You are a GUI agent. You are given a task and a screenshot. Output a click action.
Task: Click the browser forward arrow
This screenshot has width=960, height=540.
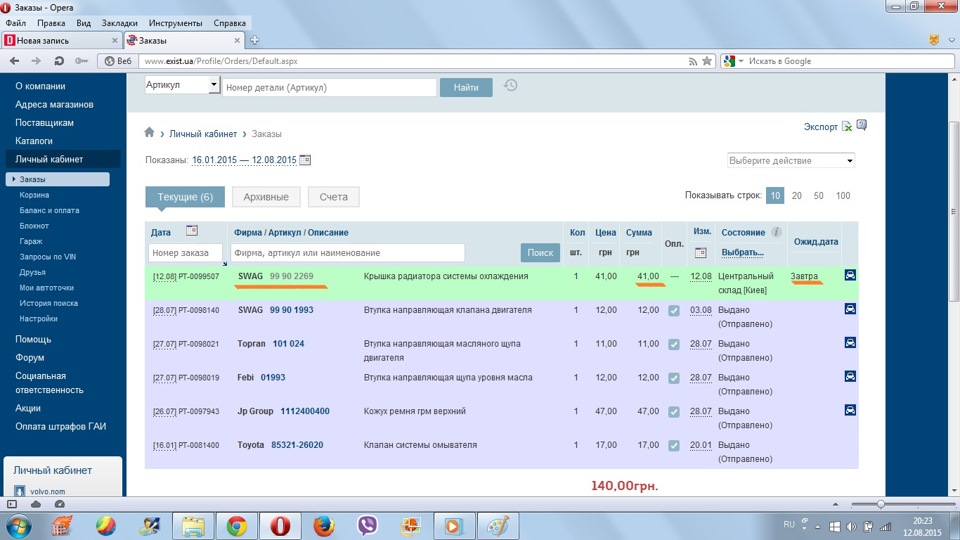click(x=36, y=61)
